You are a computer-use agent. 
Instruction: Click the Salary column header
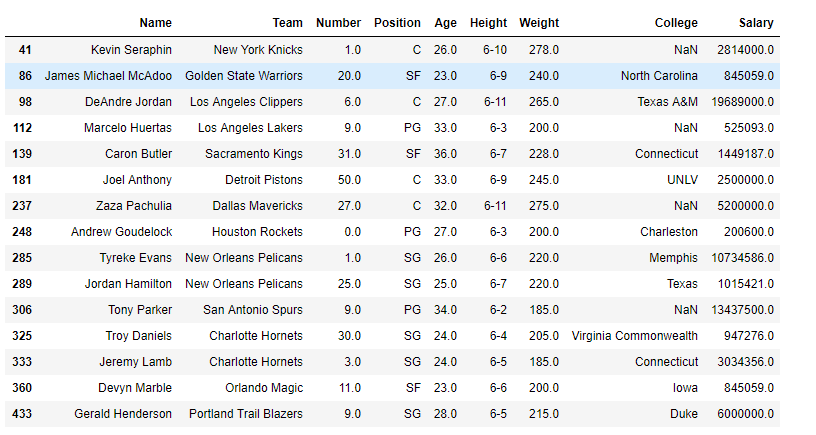coord(756,23)
